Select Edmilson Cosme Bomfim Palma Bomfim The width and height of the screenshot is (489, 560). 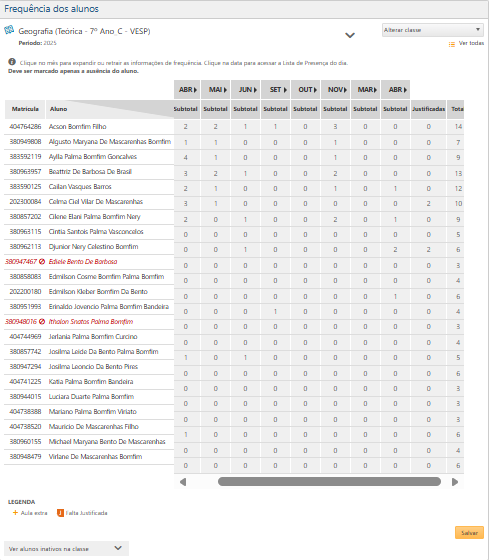coord(106,276)
